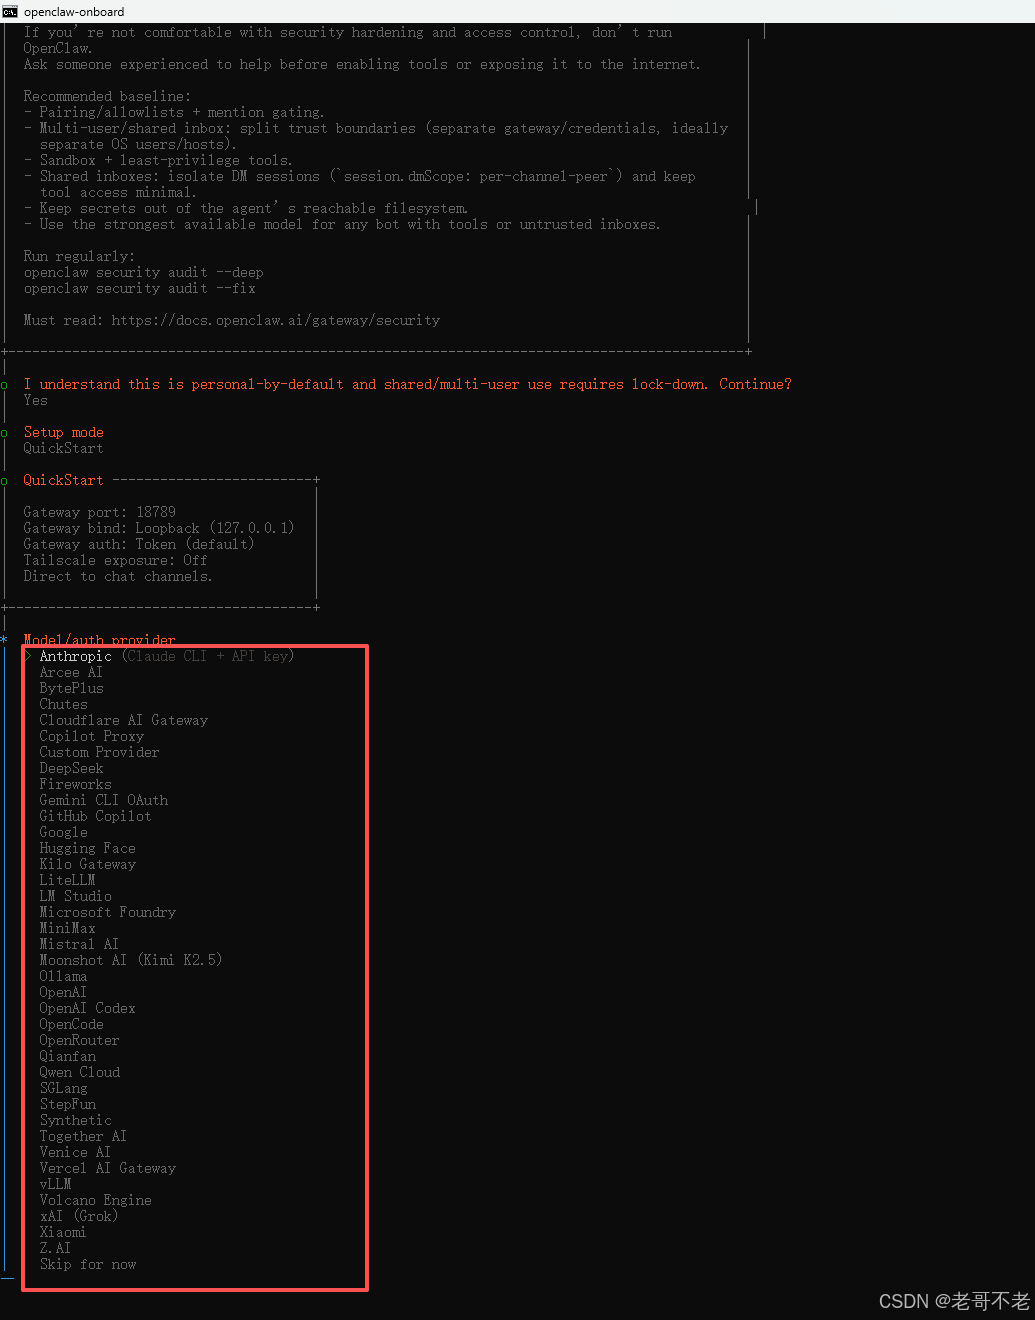
Task: Select Fireworks provider
Action: point(75,784)
